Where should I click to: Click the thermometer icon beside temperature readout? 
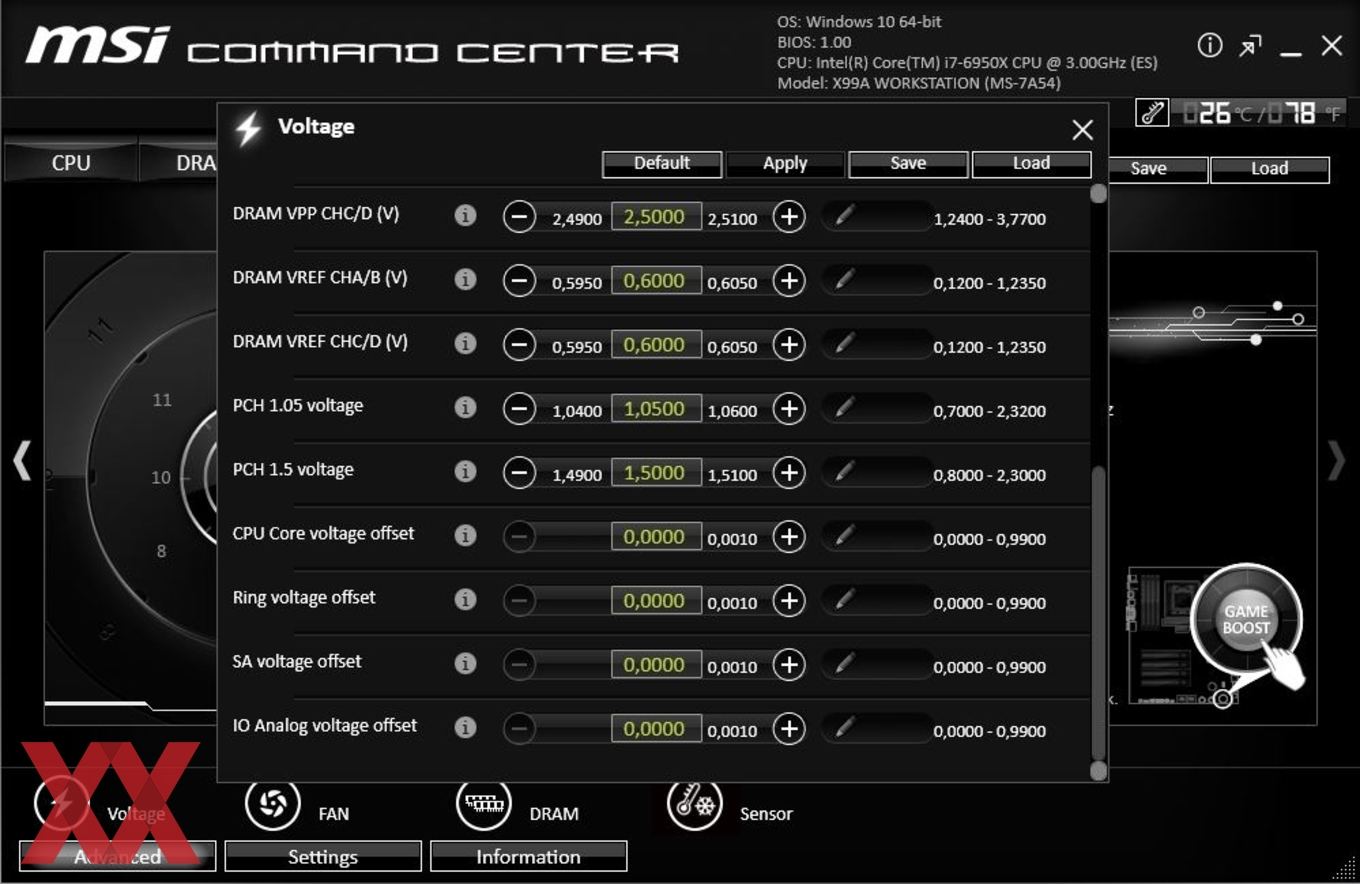click(1152, 113)
